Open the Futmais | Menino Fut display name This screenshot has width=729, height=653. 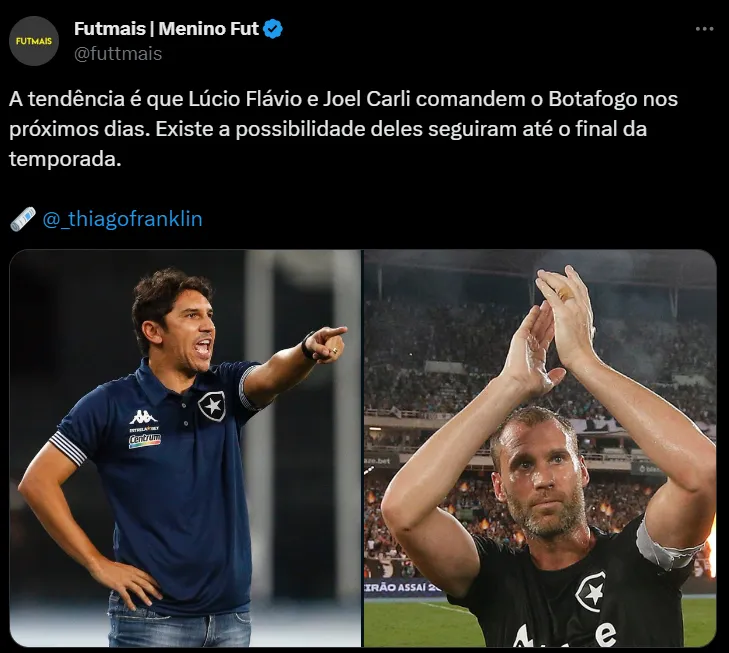coord(166,29)
